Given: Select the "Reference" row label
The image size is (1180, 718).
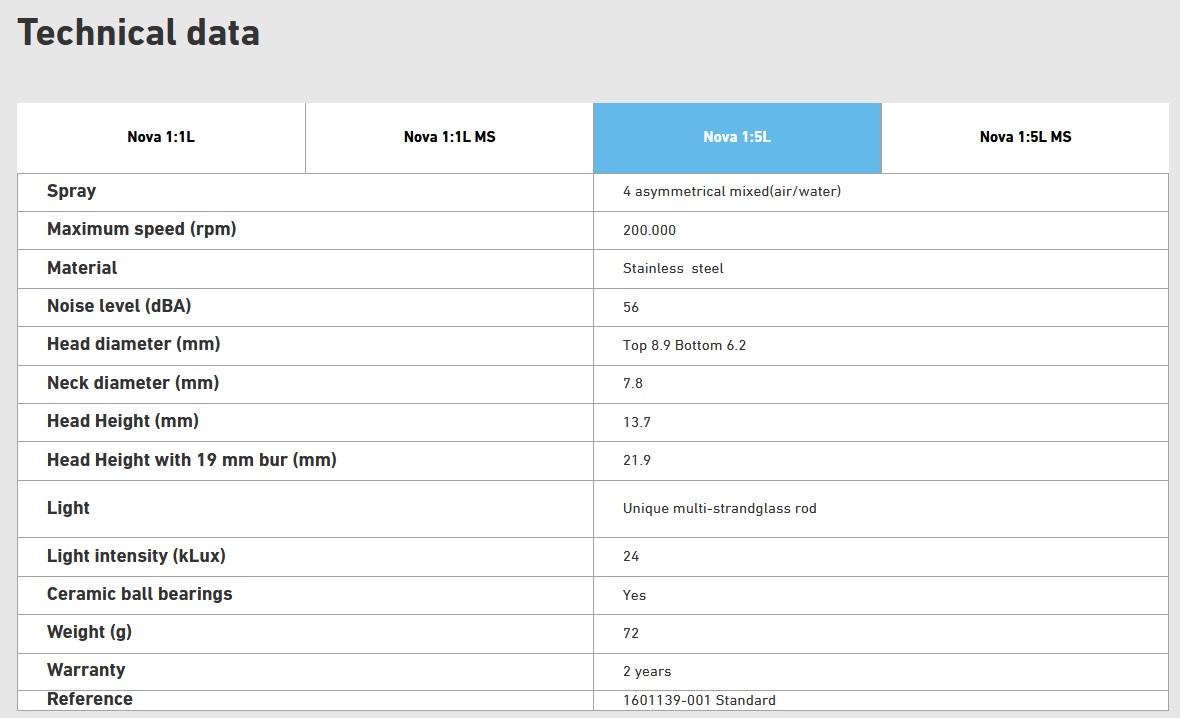Looking at the screenshot, I should coord(90,699).
